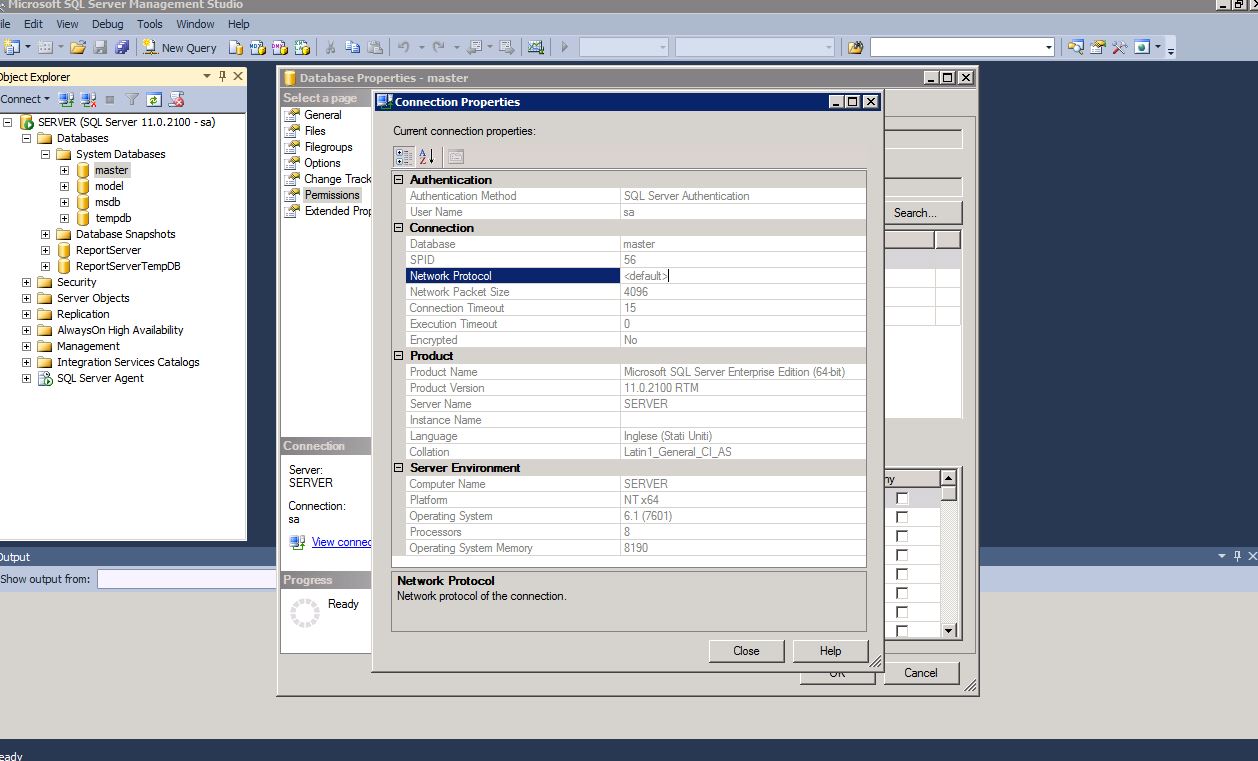The image size is (1258, 761).
Task: Select SQL Server Agent node
Action: pyautogui.click(x=100, y=378)
